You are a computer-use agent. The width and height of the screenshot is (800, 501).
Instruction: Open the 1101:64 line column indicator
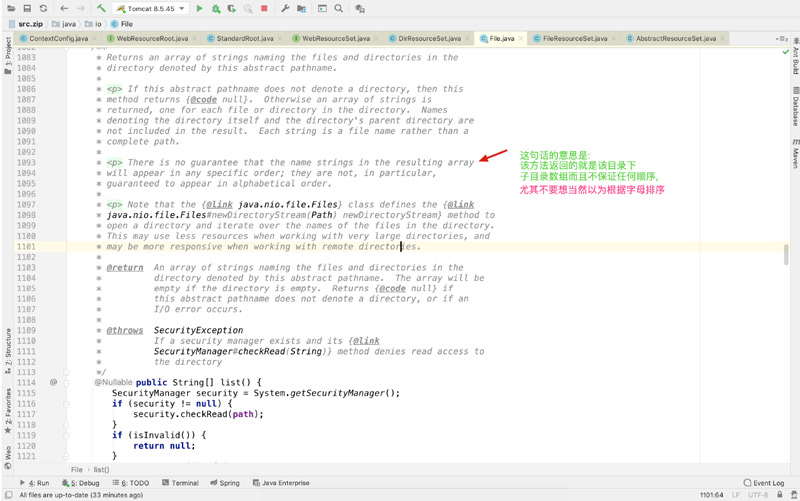pos(711,495)
